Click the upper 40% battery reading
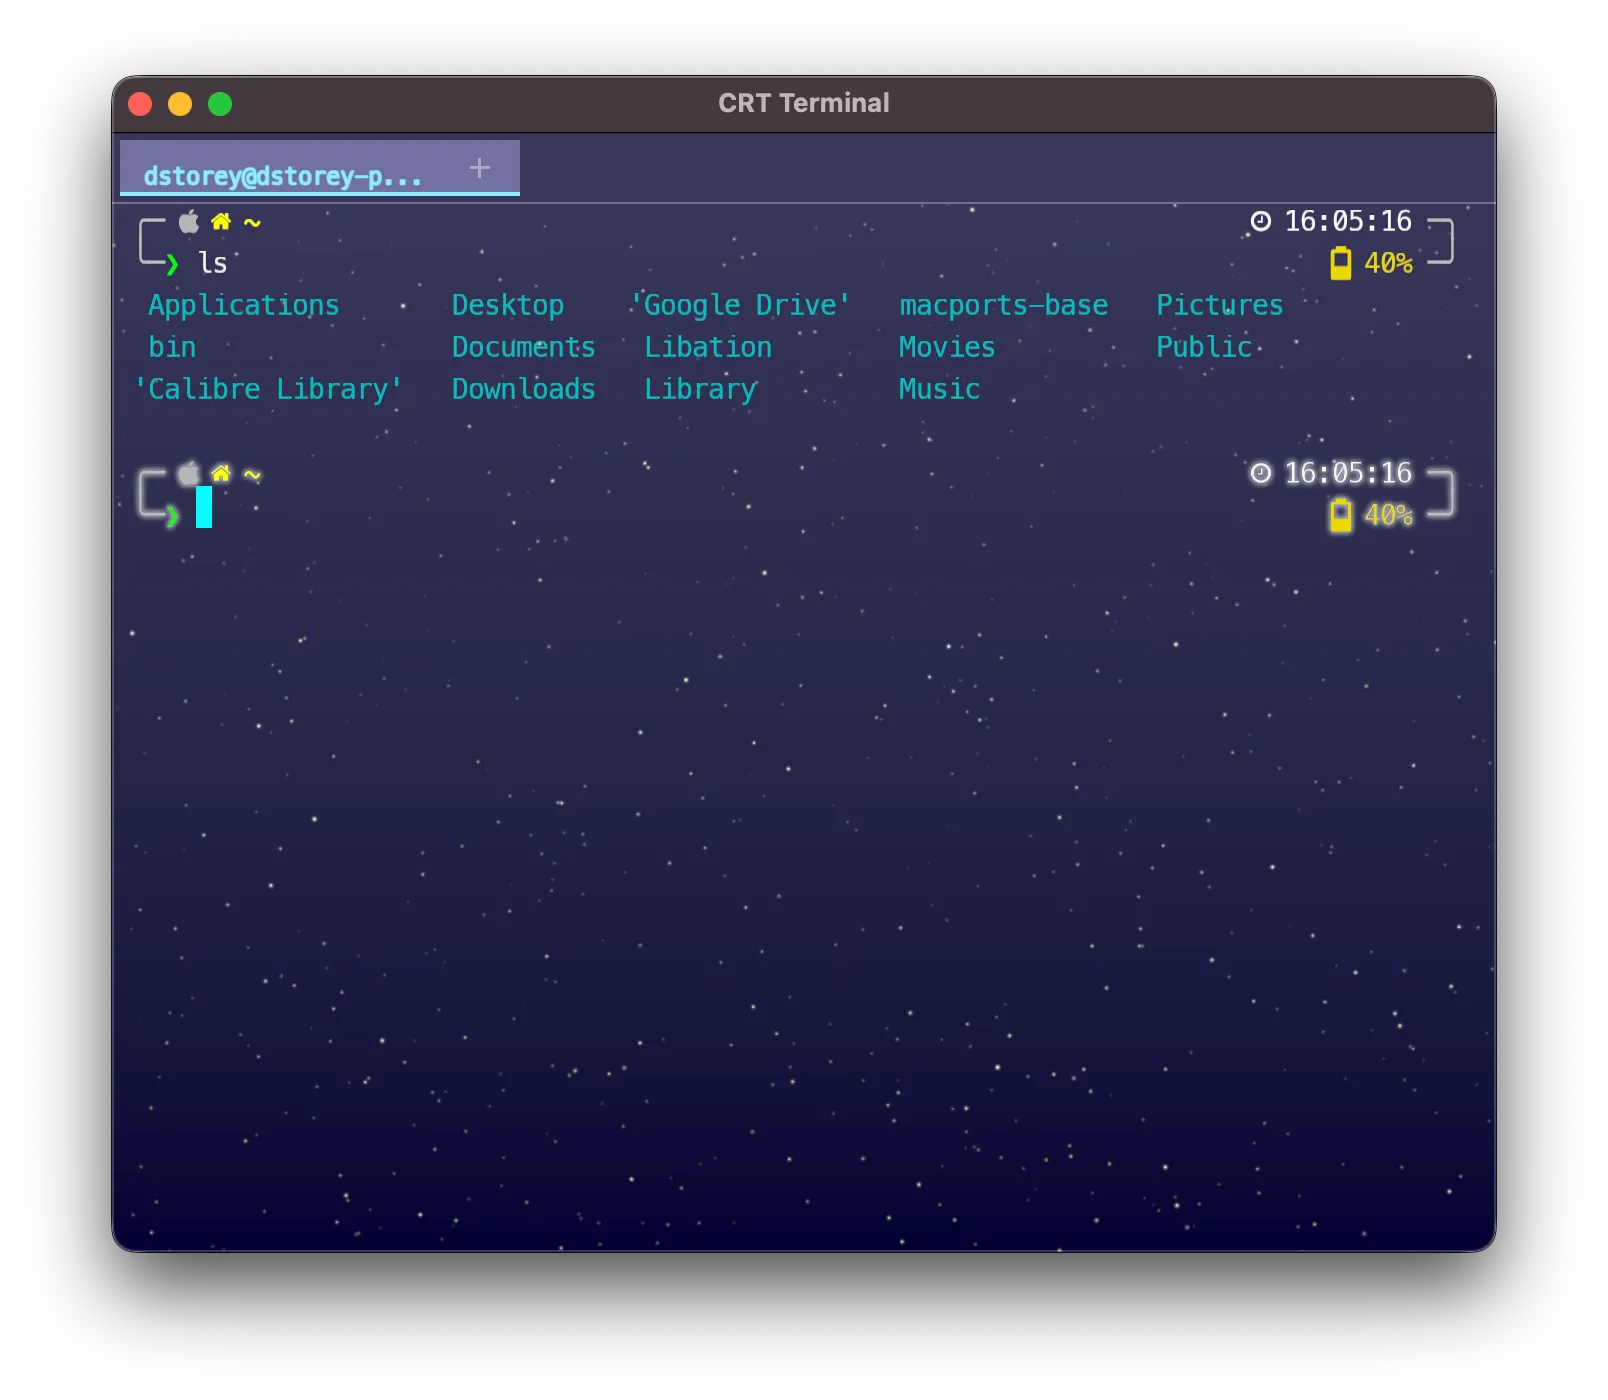 [1389, 263]
